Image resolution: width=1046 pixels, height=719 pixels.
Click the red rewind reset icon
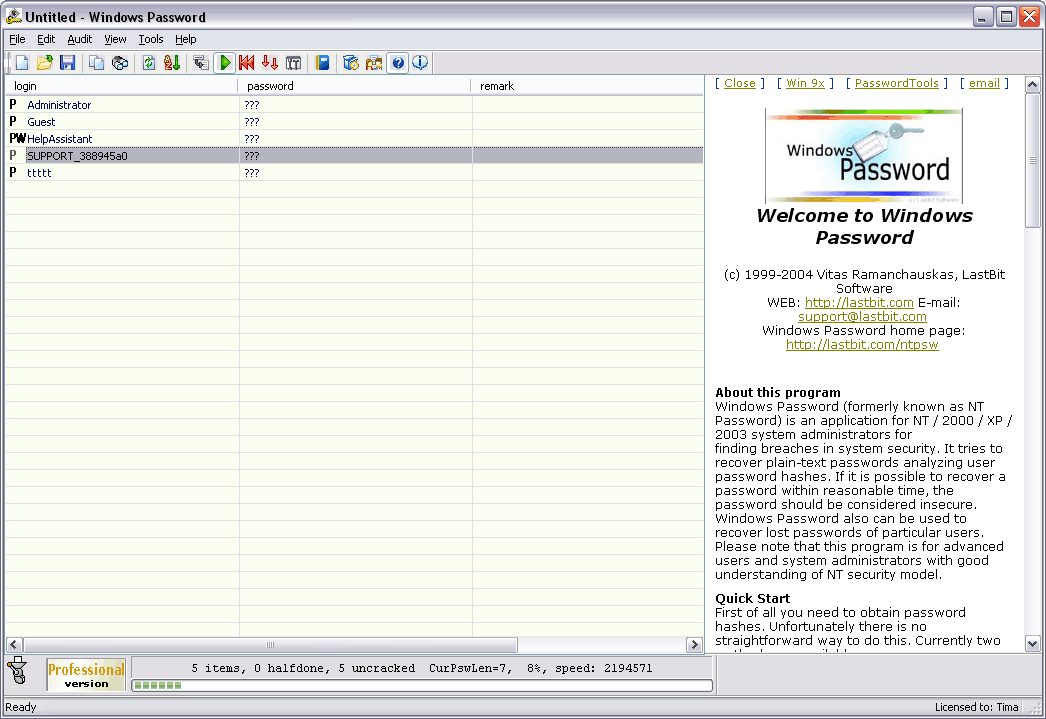tap(247, 62)
